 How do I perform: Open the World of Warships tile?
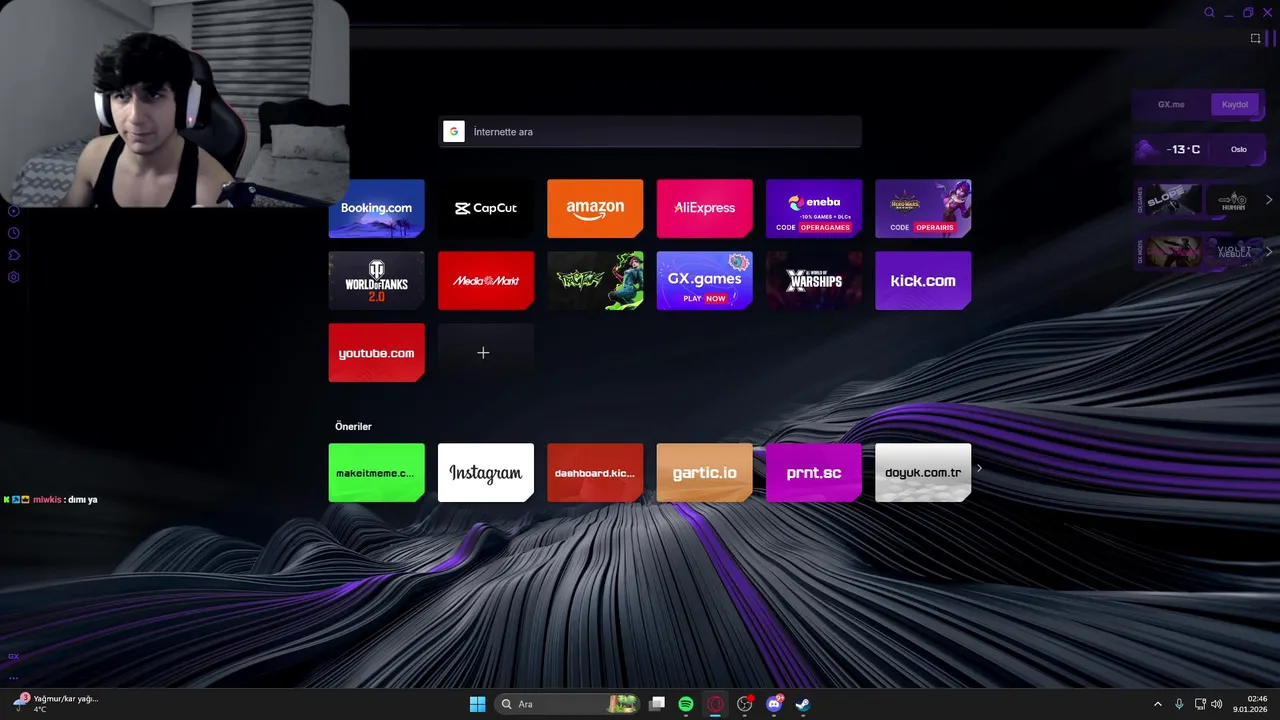pyautogui.click(x=814, y=280)
